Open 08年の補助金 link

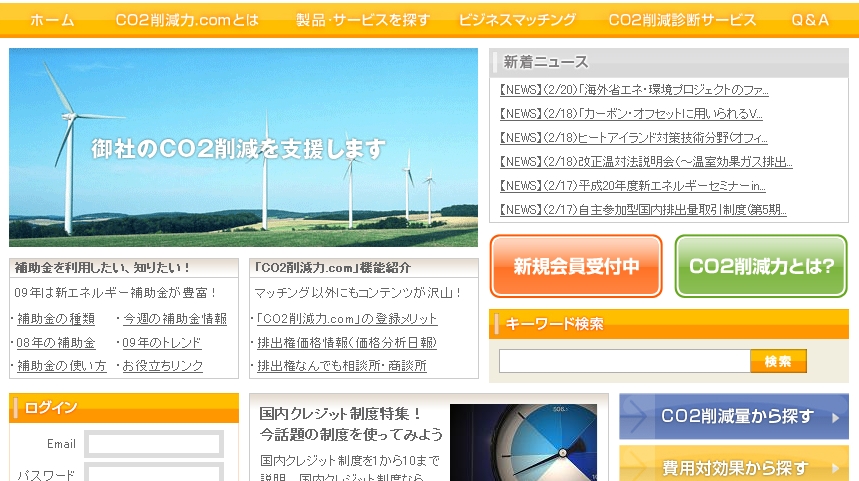pos(56,343)
